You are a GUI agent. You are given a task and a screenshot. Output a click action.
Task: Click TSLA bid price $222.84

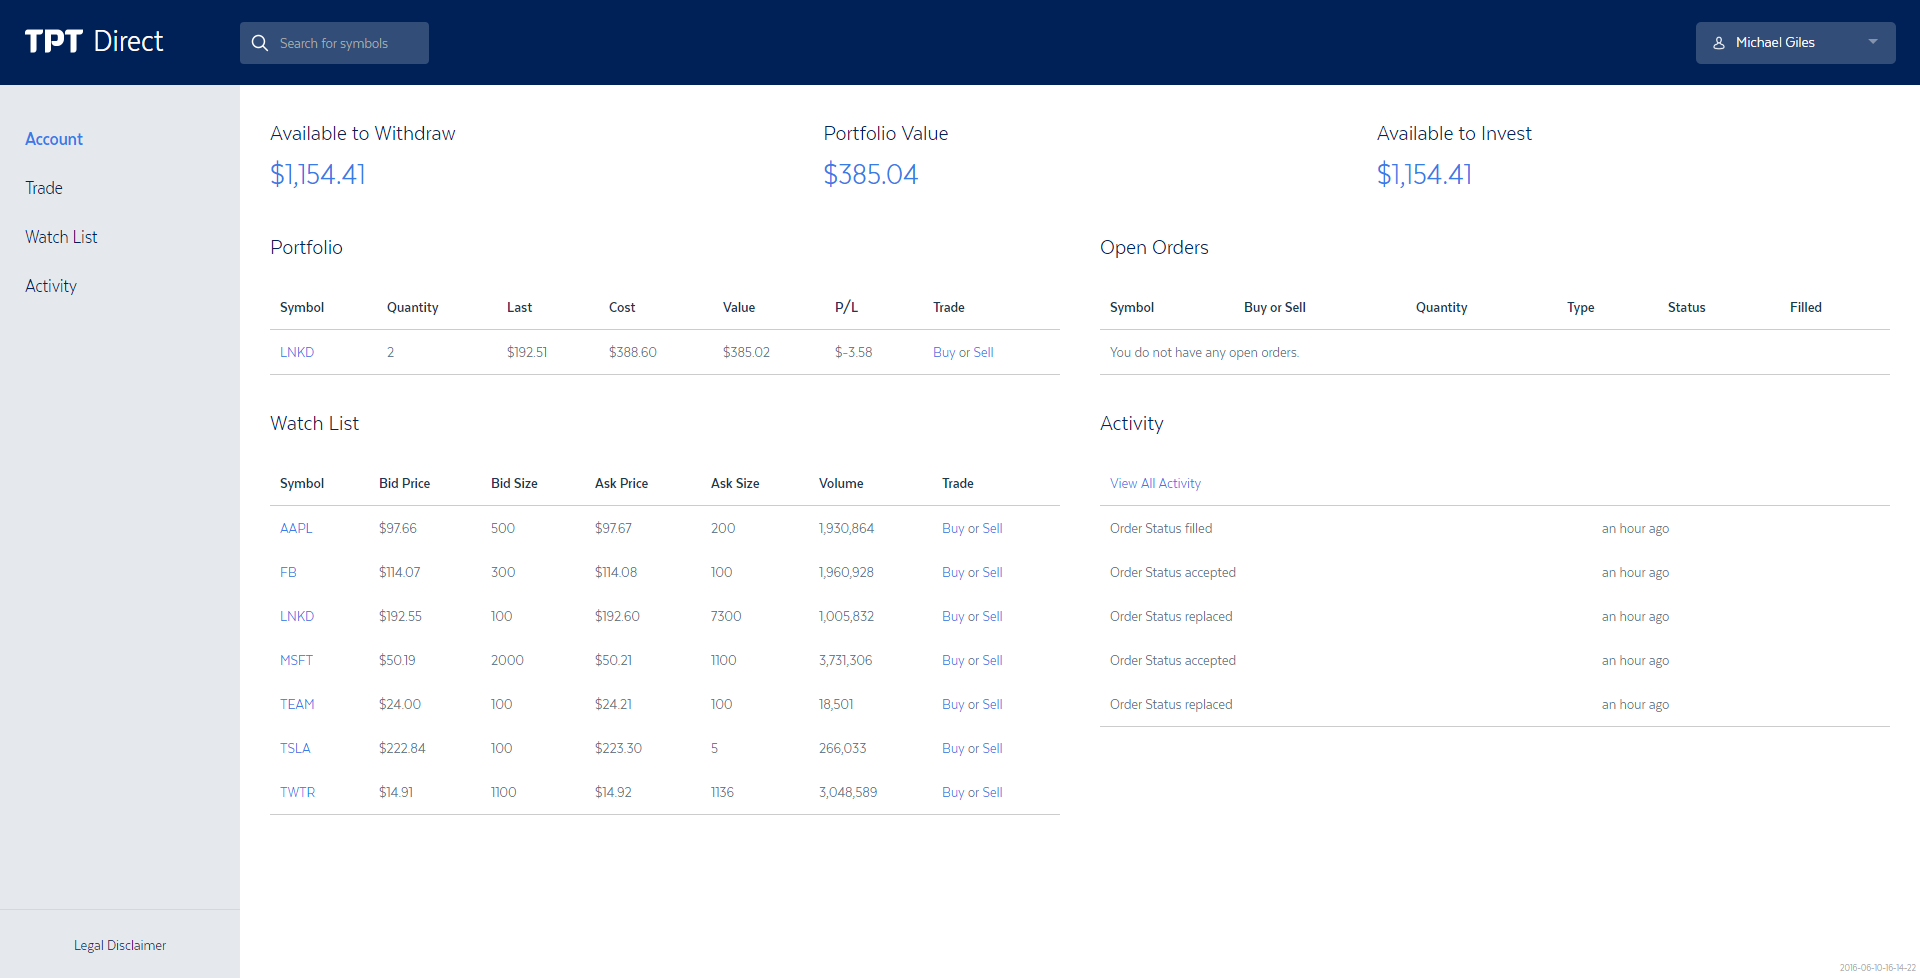(x=402, y=748)
